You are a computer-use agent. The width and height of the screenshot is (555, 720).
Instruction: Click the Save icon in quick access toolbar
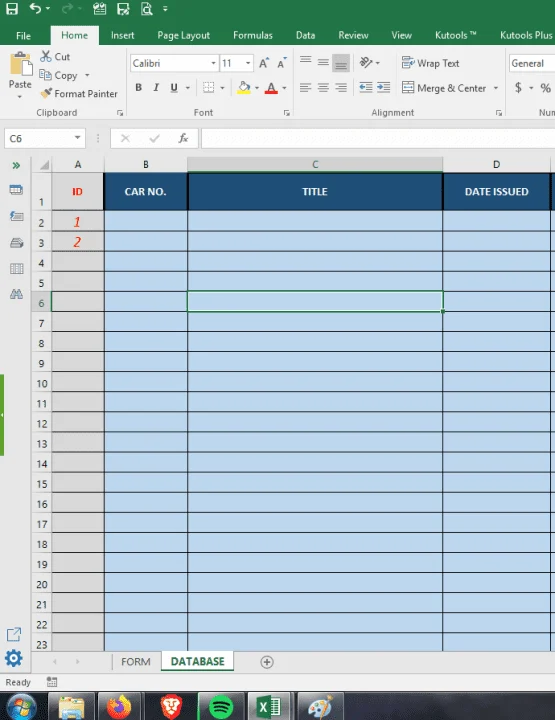12,8
